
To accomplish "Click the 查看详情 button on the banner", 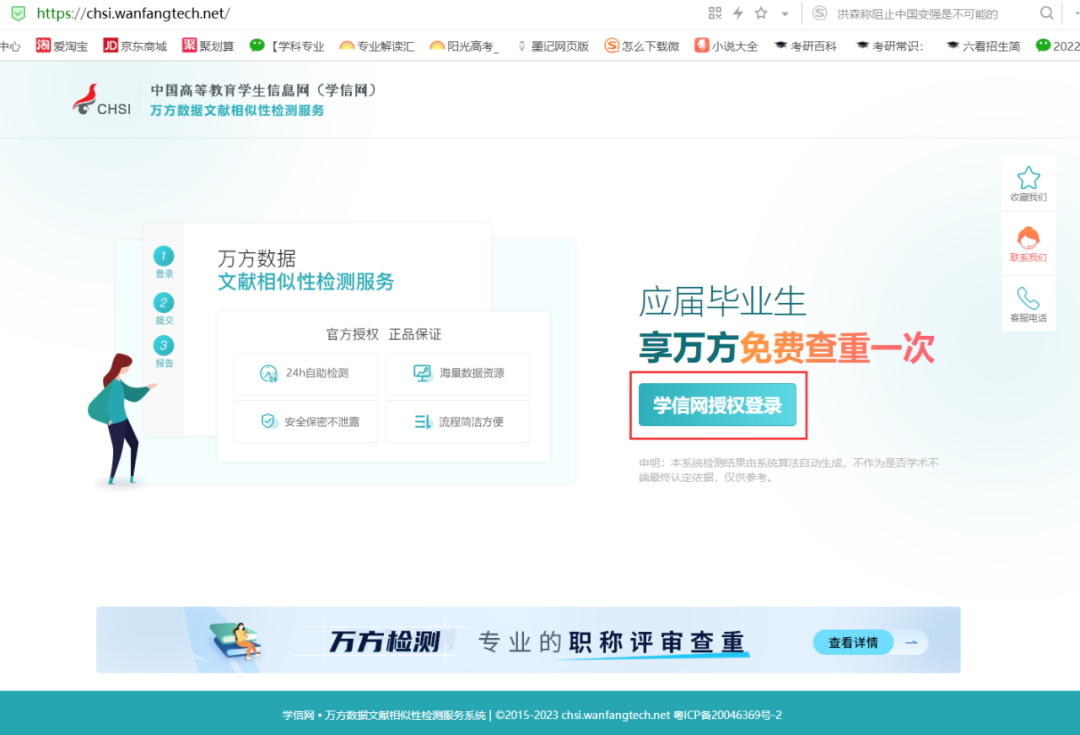I will [853, 643].
